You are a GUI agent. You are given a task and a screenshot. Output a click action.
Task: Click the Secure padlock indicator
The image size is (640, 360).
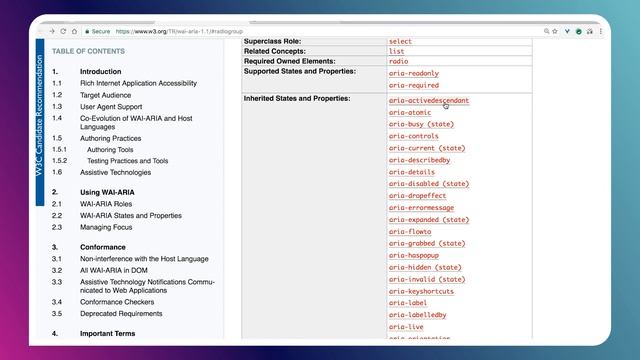[x=98, y=31]
